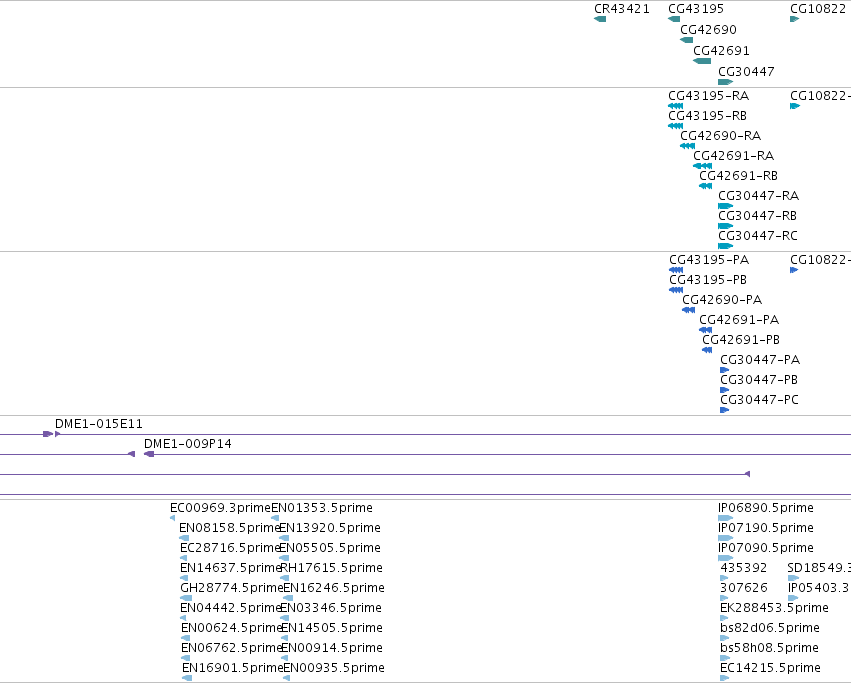Select the CG42691 gene arrow
This screenshot has width=851, height=683.
702,61
